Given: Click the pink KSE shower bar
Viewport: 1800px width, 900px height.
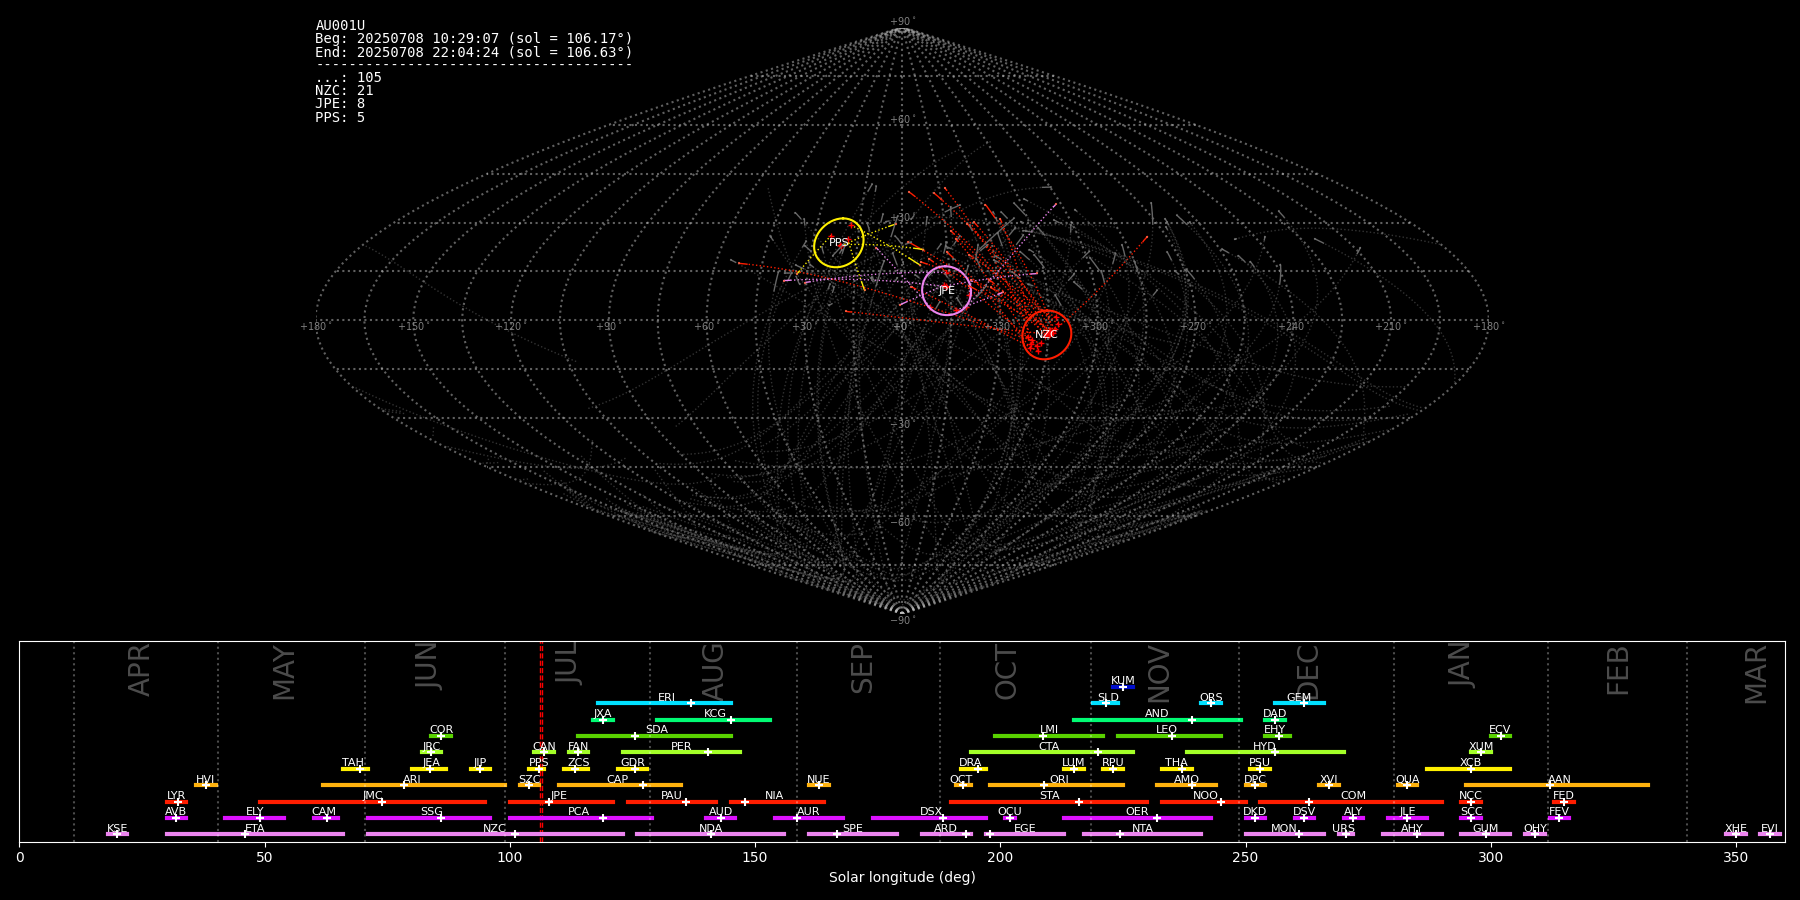Looking at the screenshot, I should click(117, 834).
